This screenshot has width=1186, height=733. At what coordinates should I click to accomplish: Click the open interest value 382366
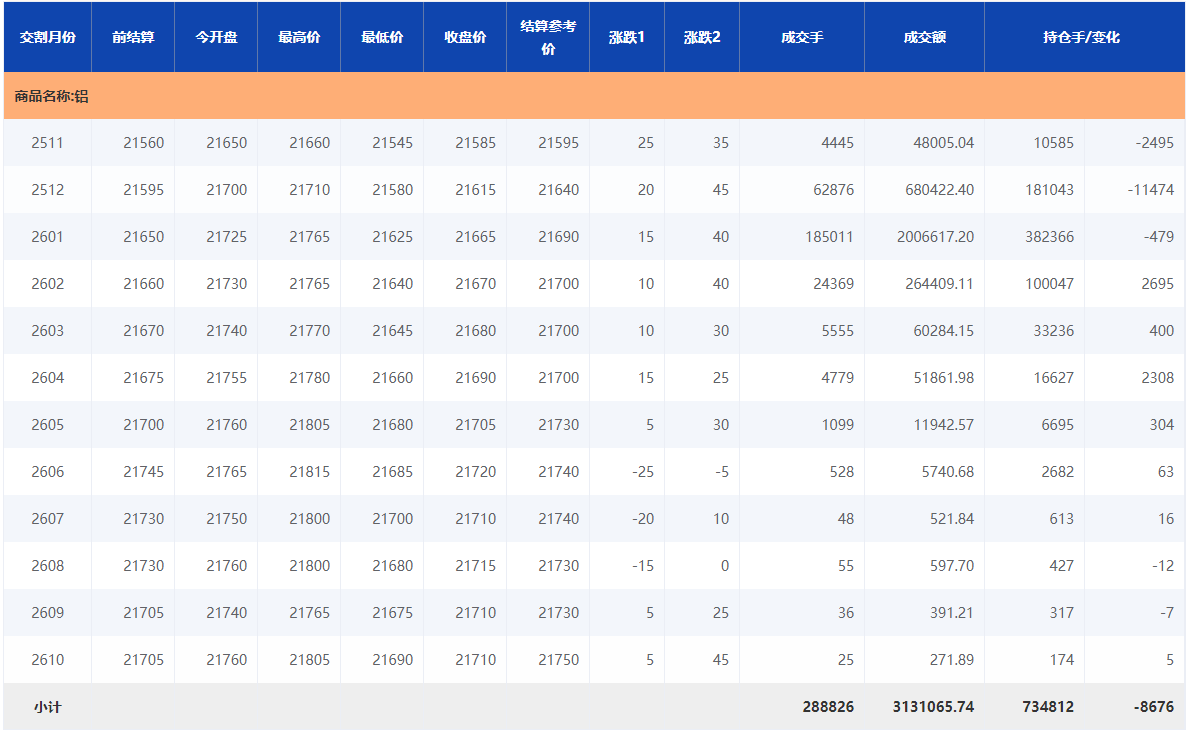pos(1049,237)
